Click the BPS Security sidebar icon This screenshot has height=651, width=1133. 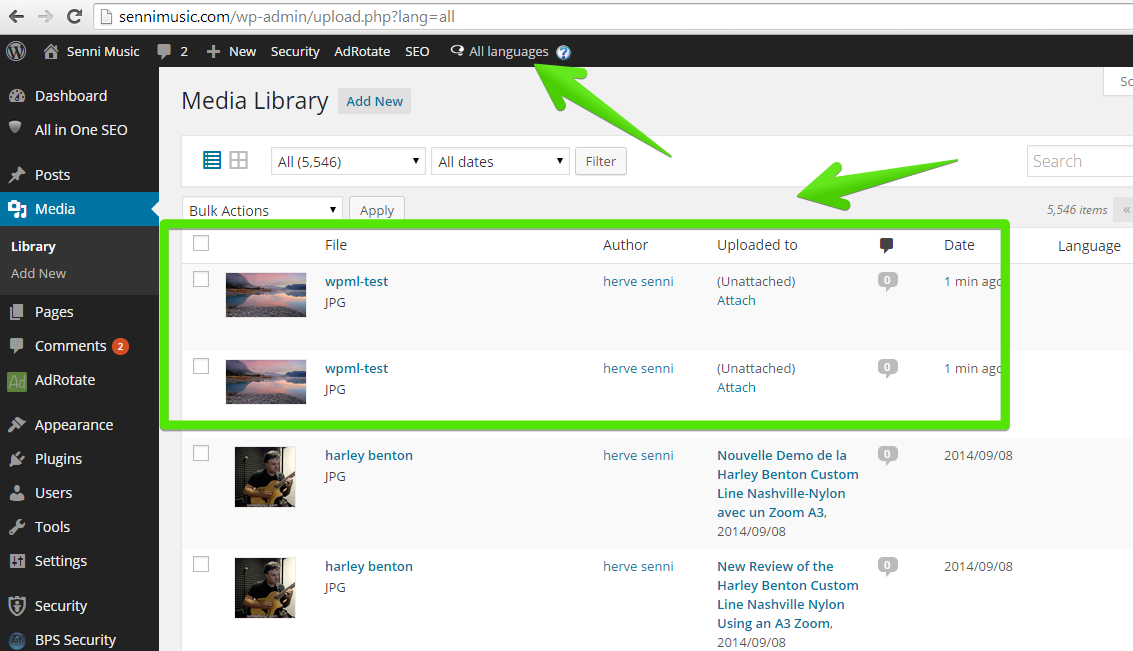(x=17, y=639)
